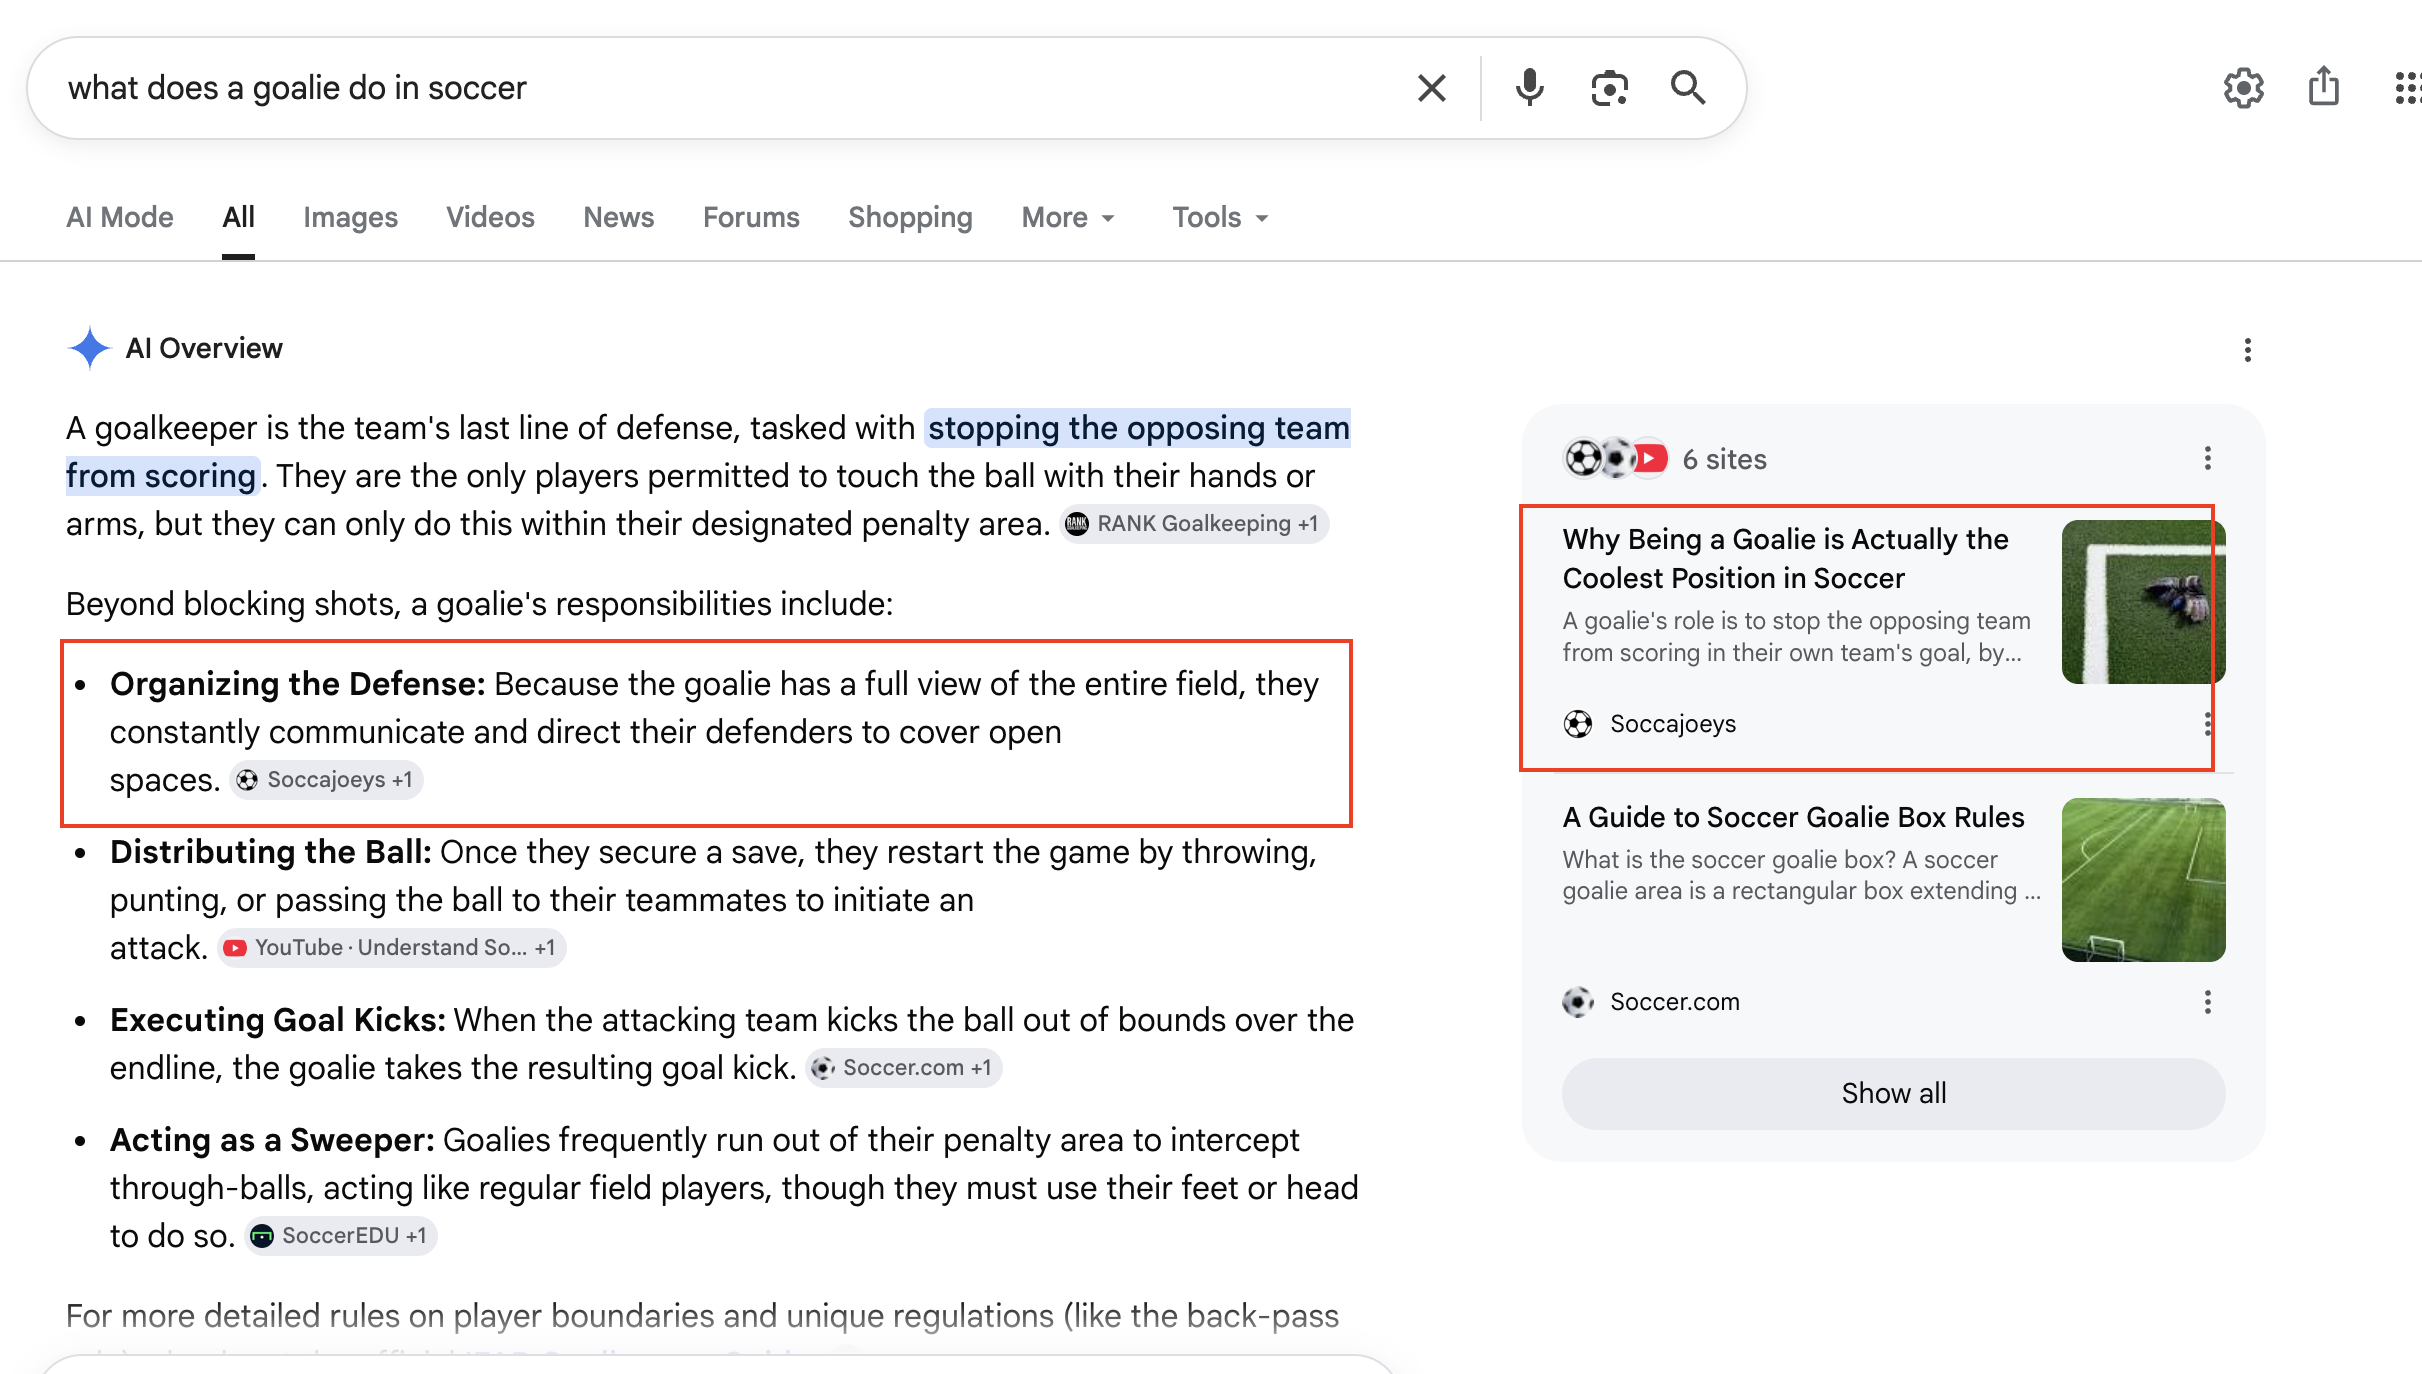Click the 'A goalie's role is to stop' snippet
This screenshot has width=2422, height=1374.
tap(1796, 636)
